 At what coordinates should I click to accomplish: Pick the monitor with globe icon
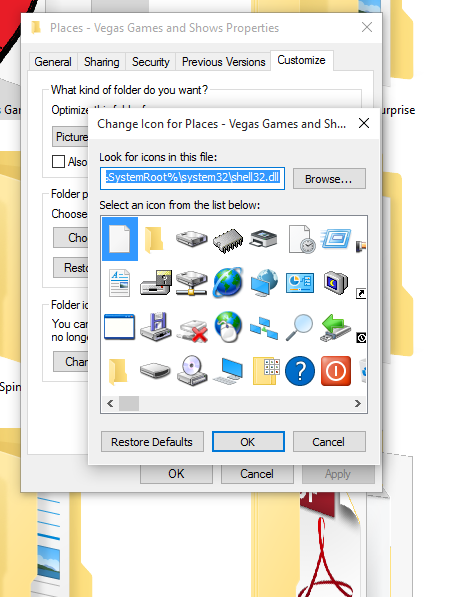coord(264,283)
